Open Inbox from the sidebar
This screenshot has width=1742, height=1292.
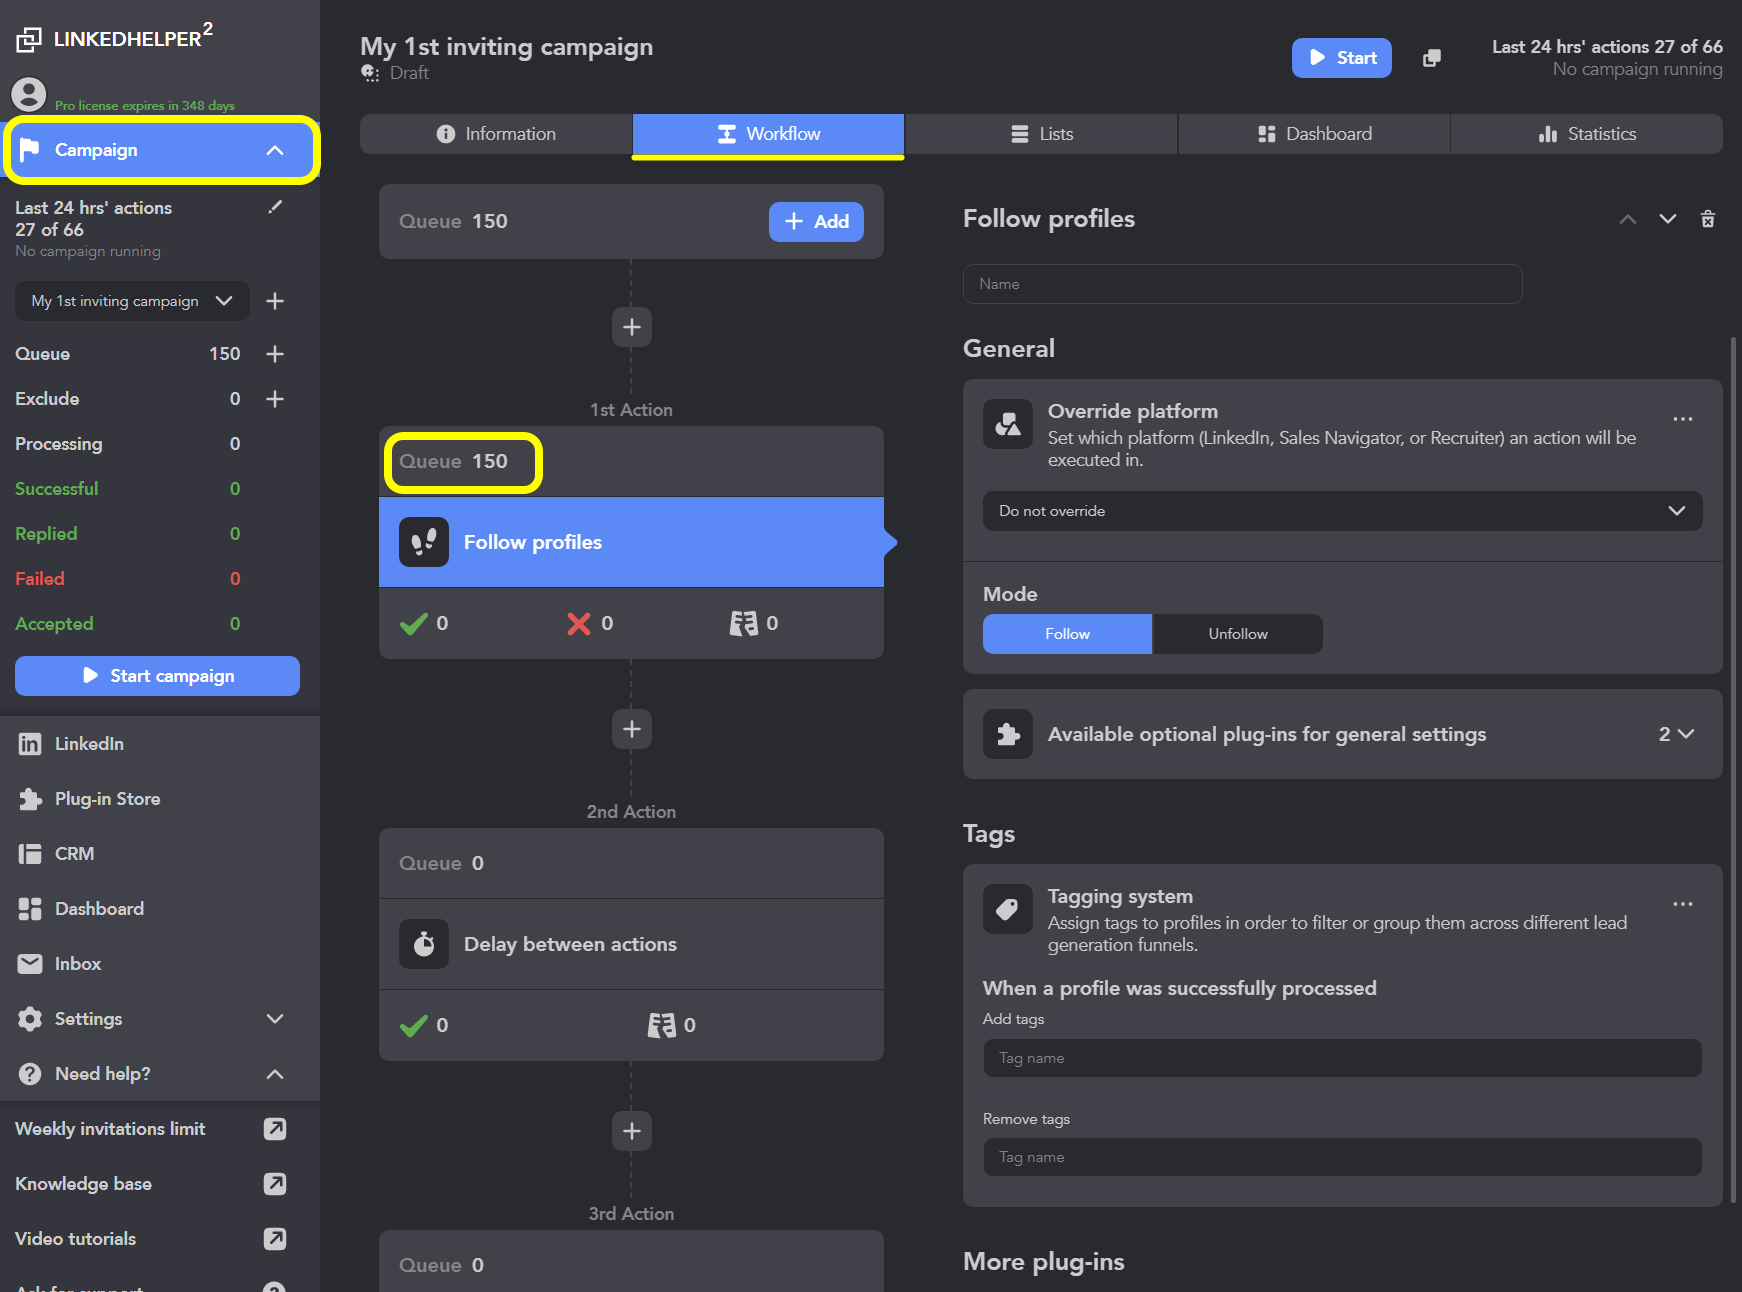(x=78, y=964)
